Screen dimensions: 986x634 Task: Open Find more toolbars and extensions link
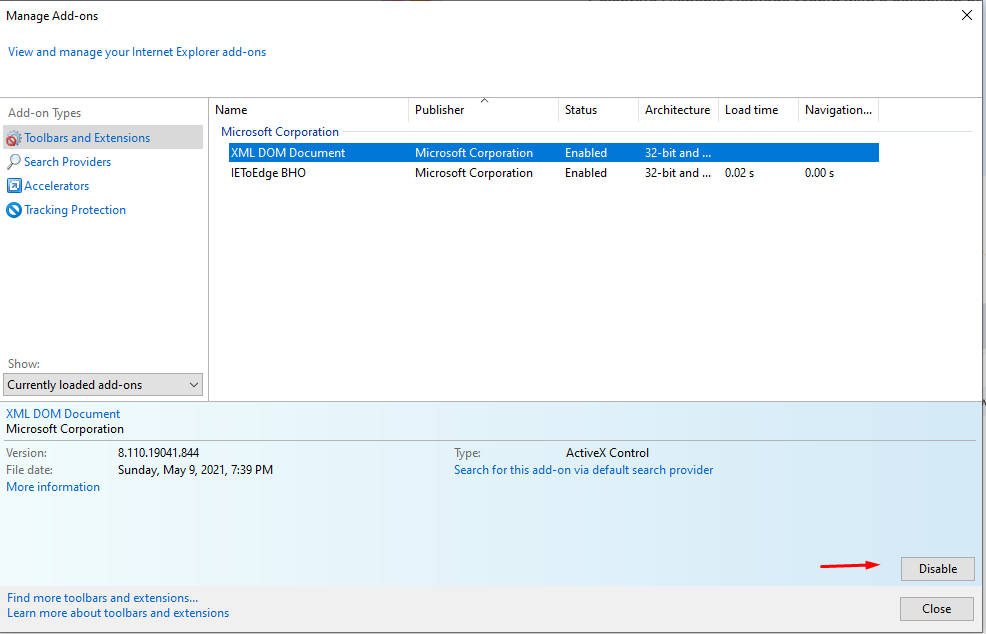102,598
